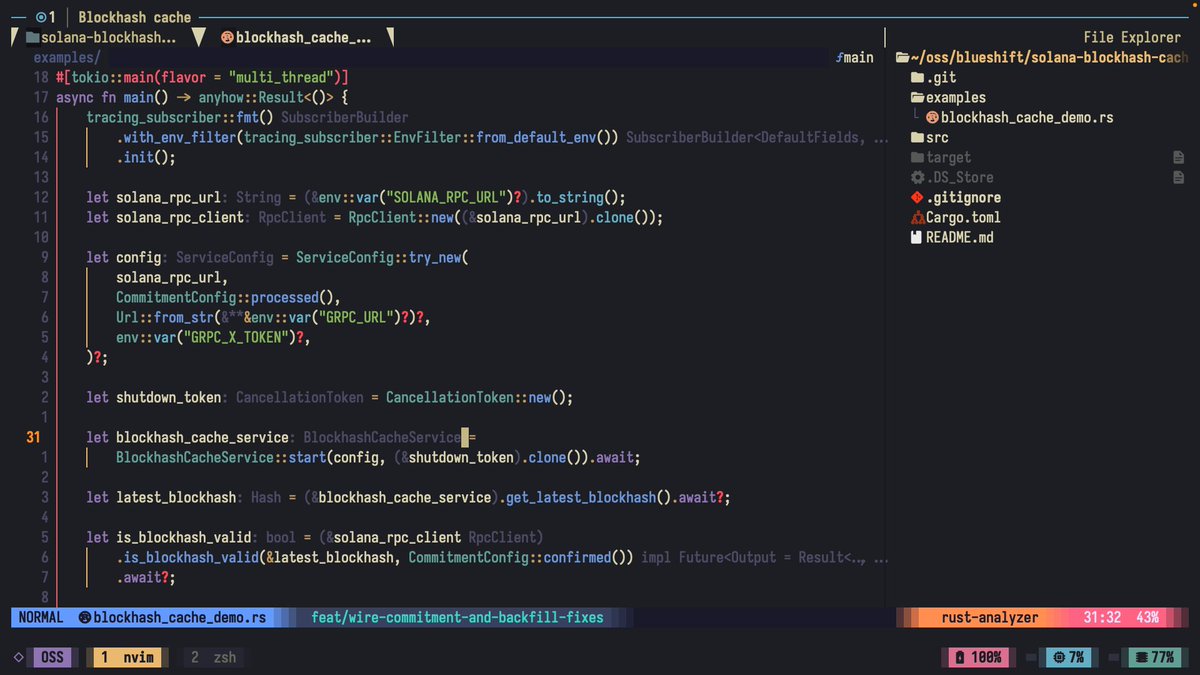This screenshot has height=675, width=1200.
Task: Click the 31:32 cursor position indicator
Action: pos(1102,618)
